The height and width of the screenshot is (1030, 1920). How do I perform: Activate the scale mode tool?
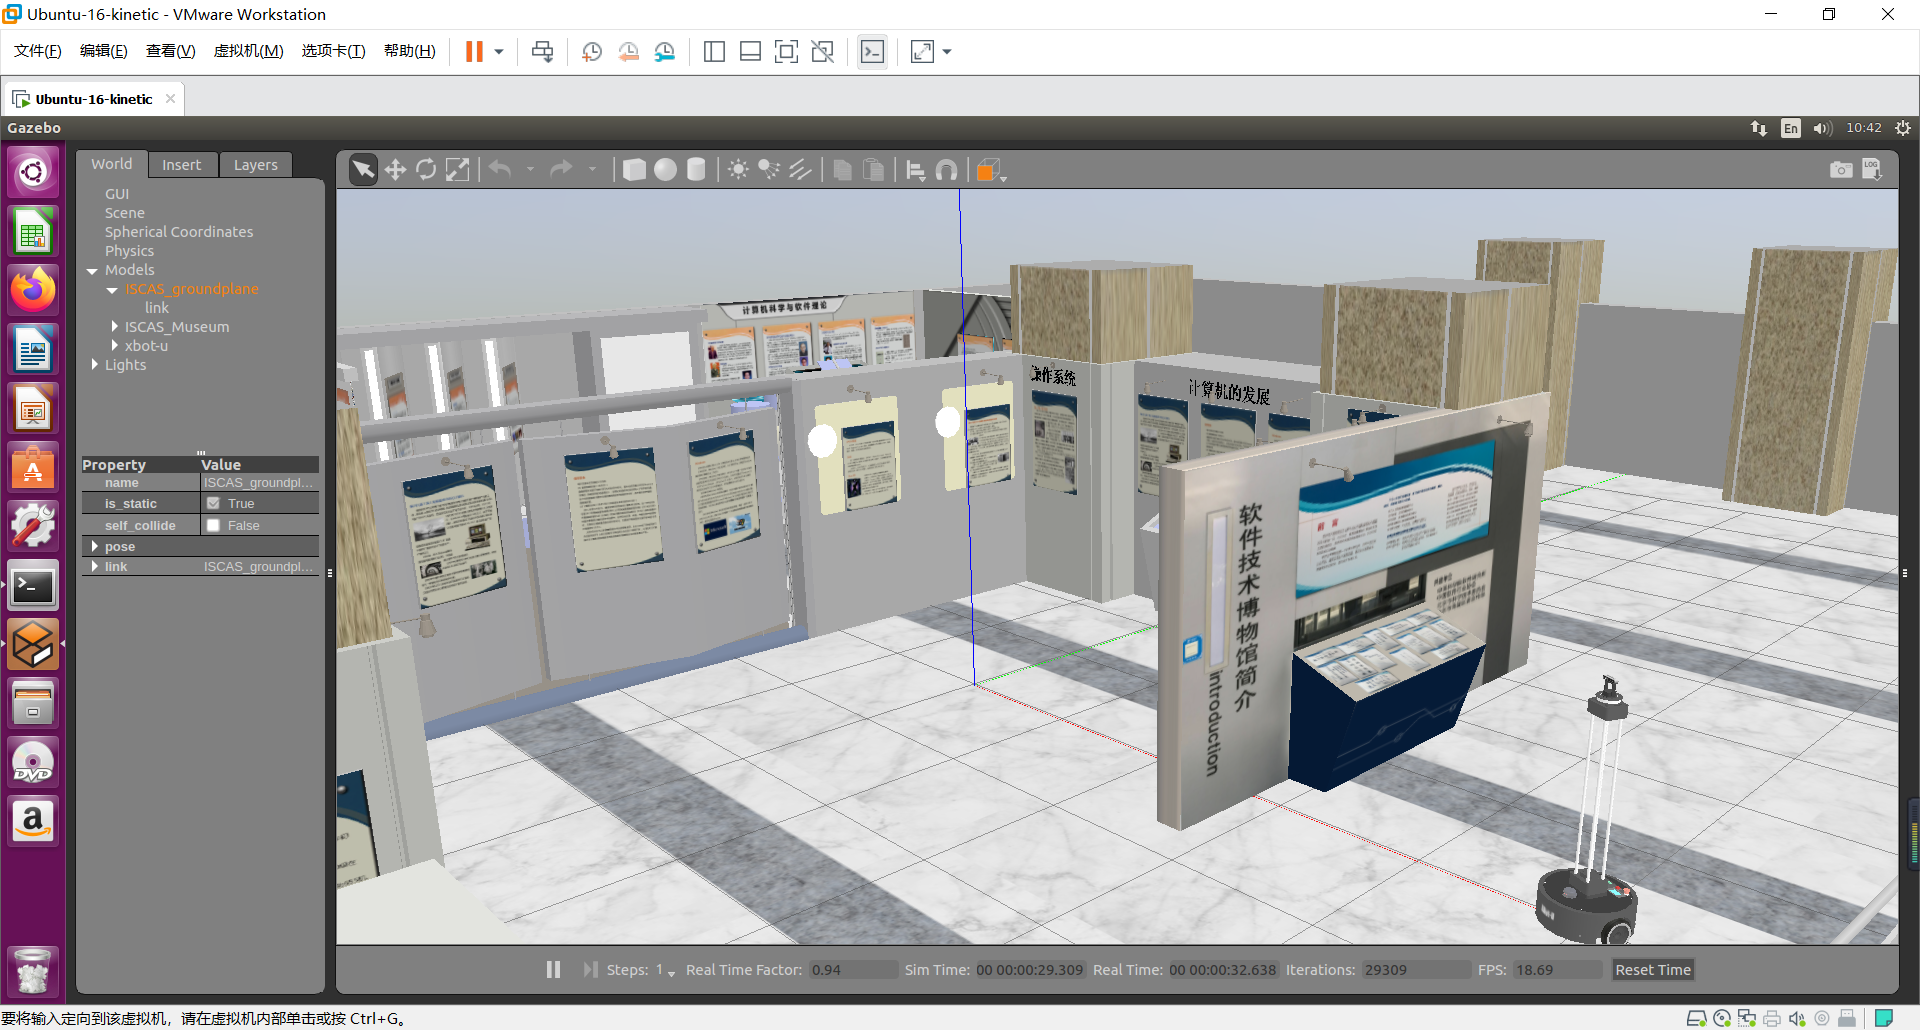tap(457, 170)
